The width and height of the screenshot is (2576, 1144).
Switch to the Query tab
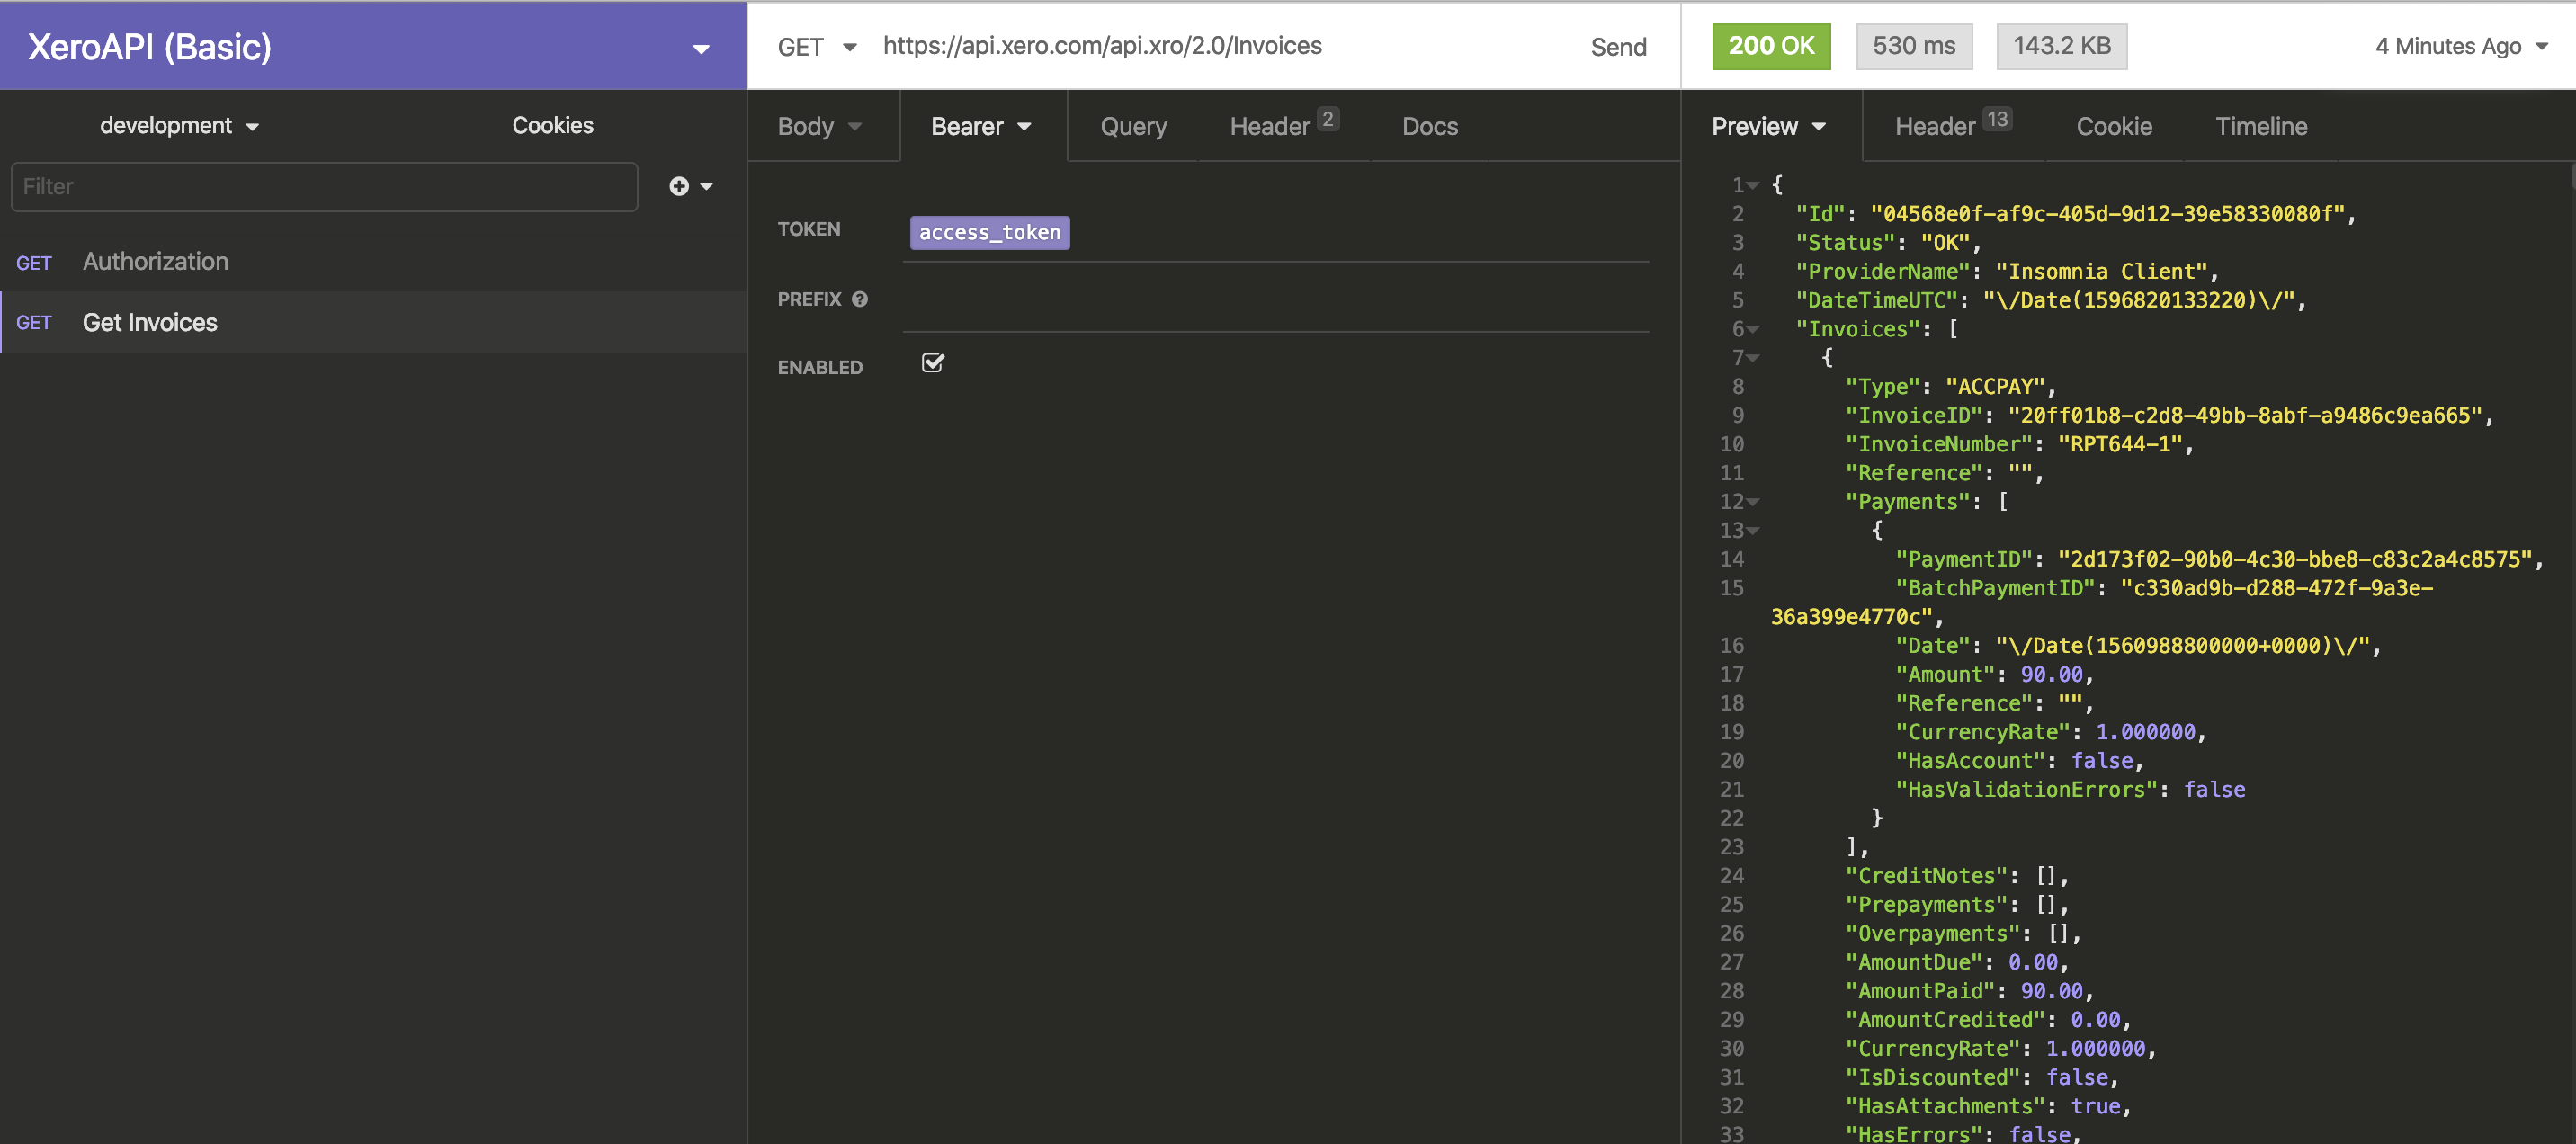[1133, 126]
